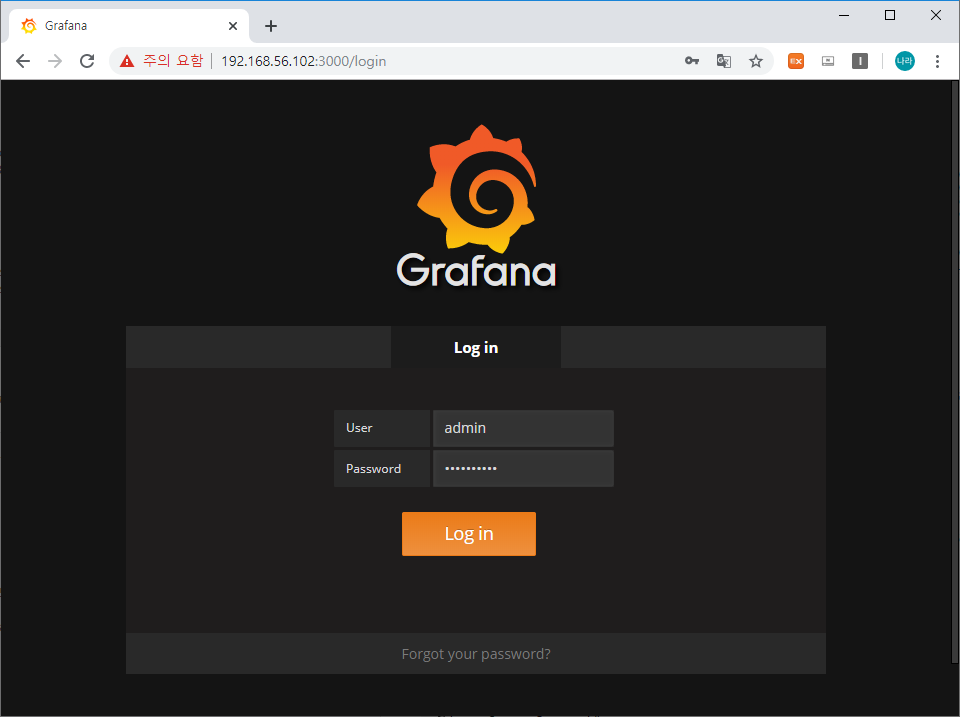Click the translate page icon

point(724,61)
